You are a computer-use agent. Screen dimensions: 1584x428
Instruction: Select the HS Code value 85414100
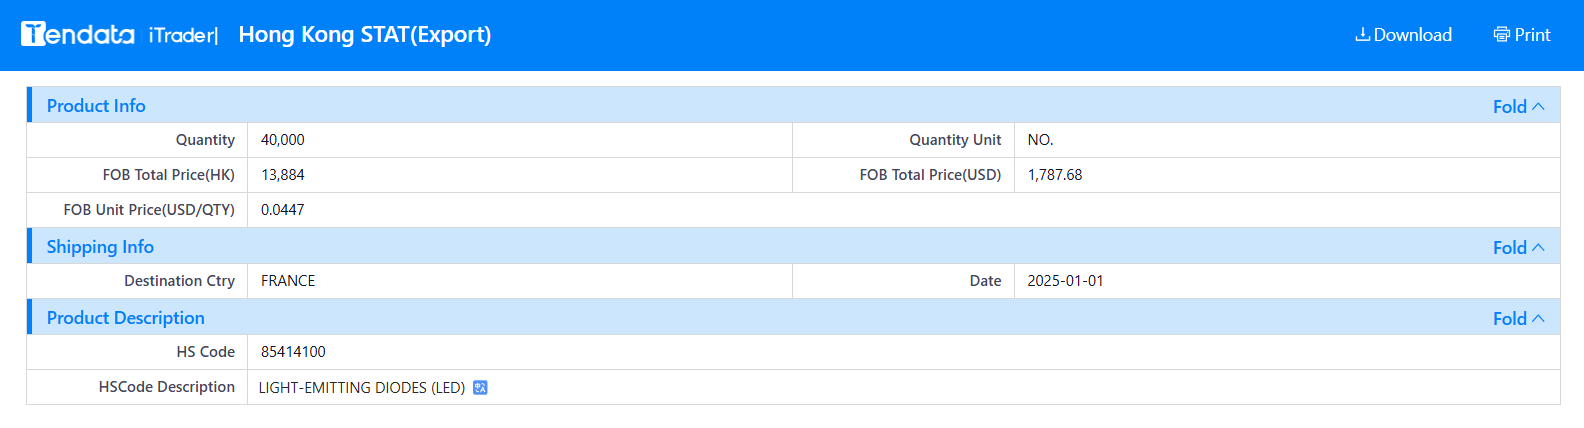coord(293,352)
